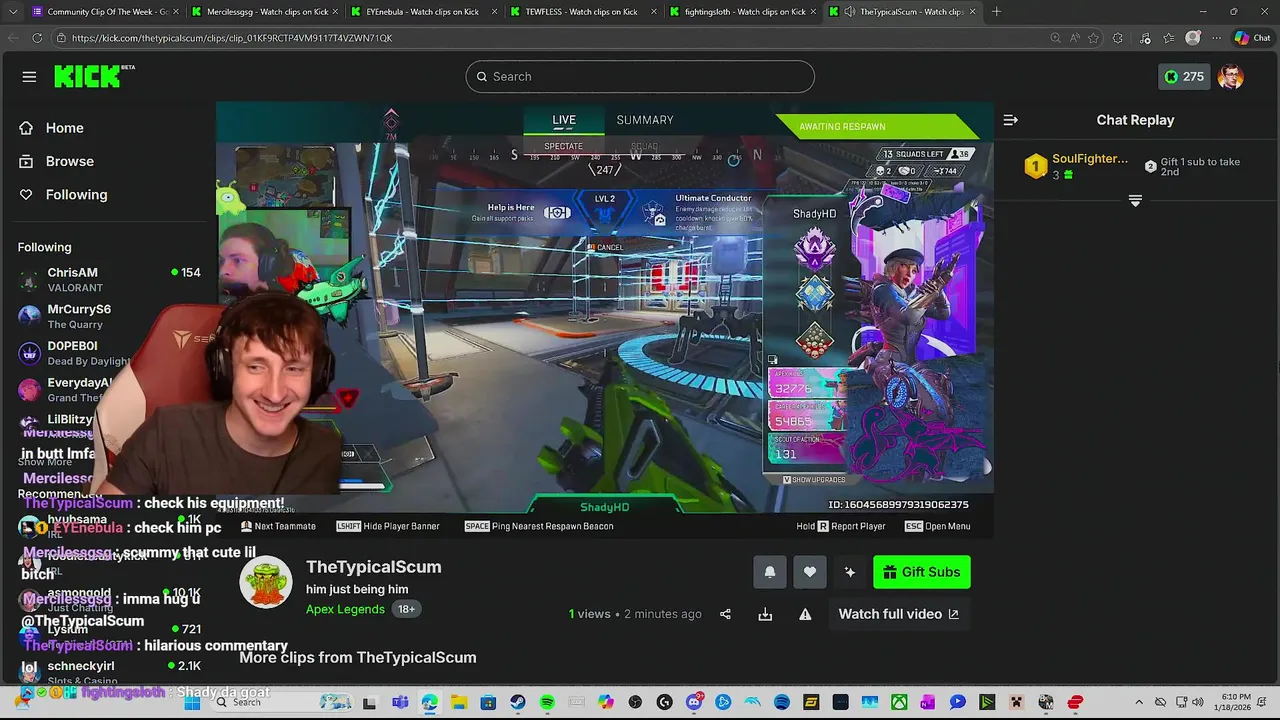The width and height of the screenshot is (1280, 720).
Task: Click the sparkle icon beside Gift Subs
Action: [850, 572]
